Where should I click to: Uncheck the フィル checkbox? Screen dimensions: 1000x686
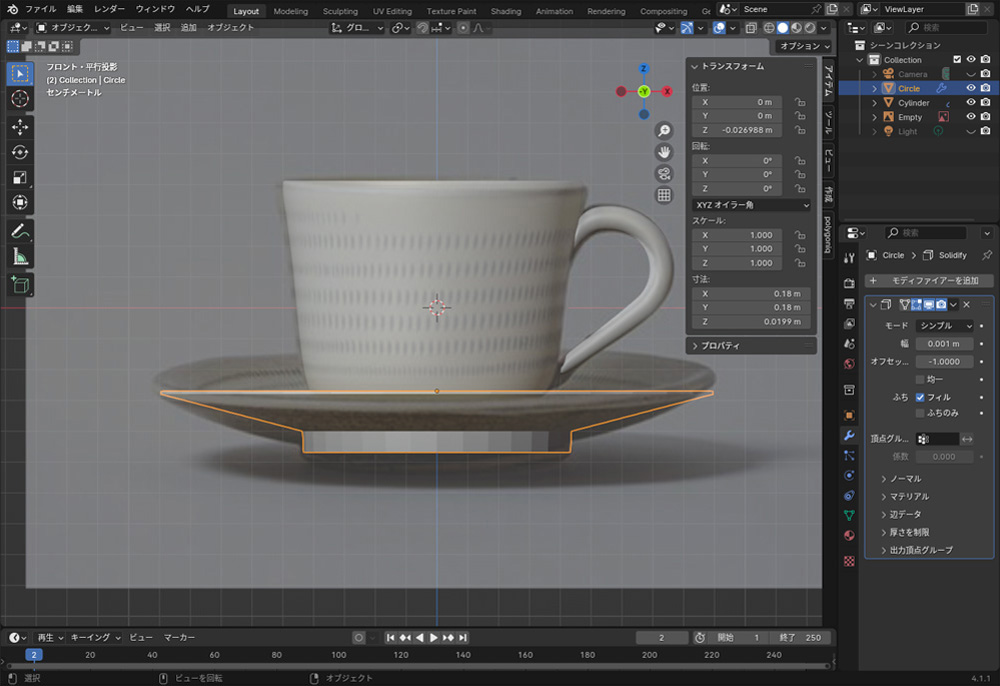(x=920, y=397)
